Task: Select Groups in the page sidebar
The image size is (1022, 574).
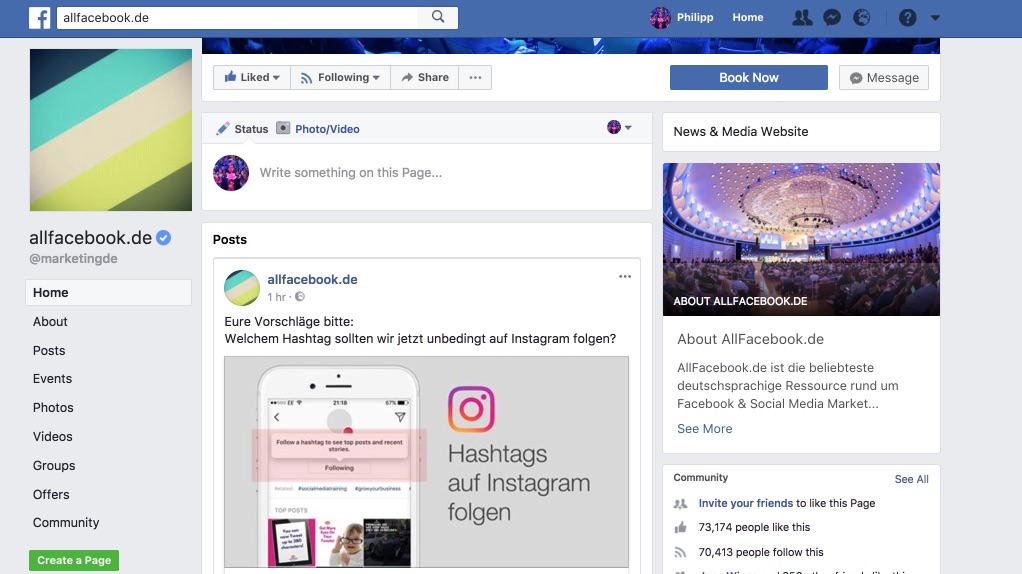Action: pyautogui.click(x=53, y=465)
